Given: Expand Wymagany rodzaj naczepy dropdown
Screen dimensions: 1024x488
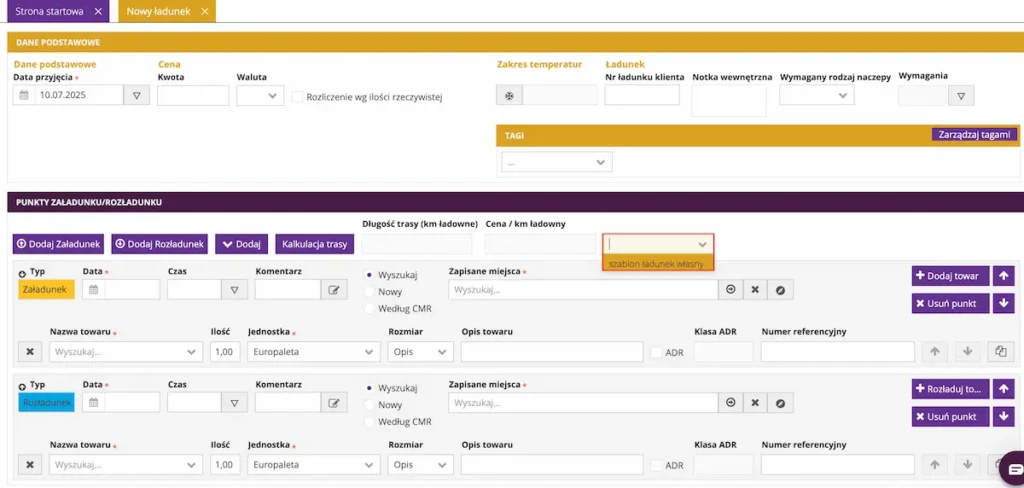Looking at the screenshot, I should point(816,95).
